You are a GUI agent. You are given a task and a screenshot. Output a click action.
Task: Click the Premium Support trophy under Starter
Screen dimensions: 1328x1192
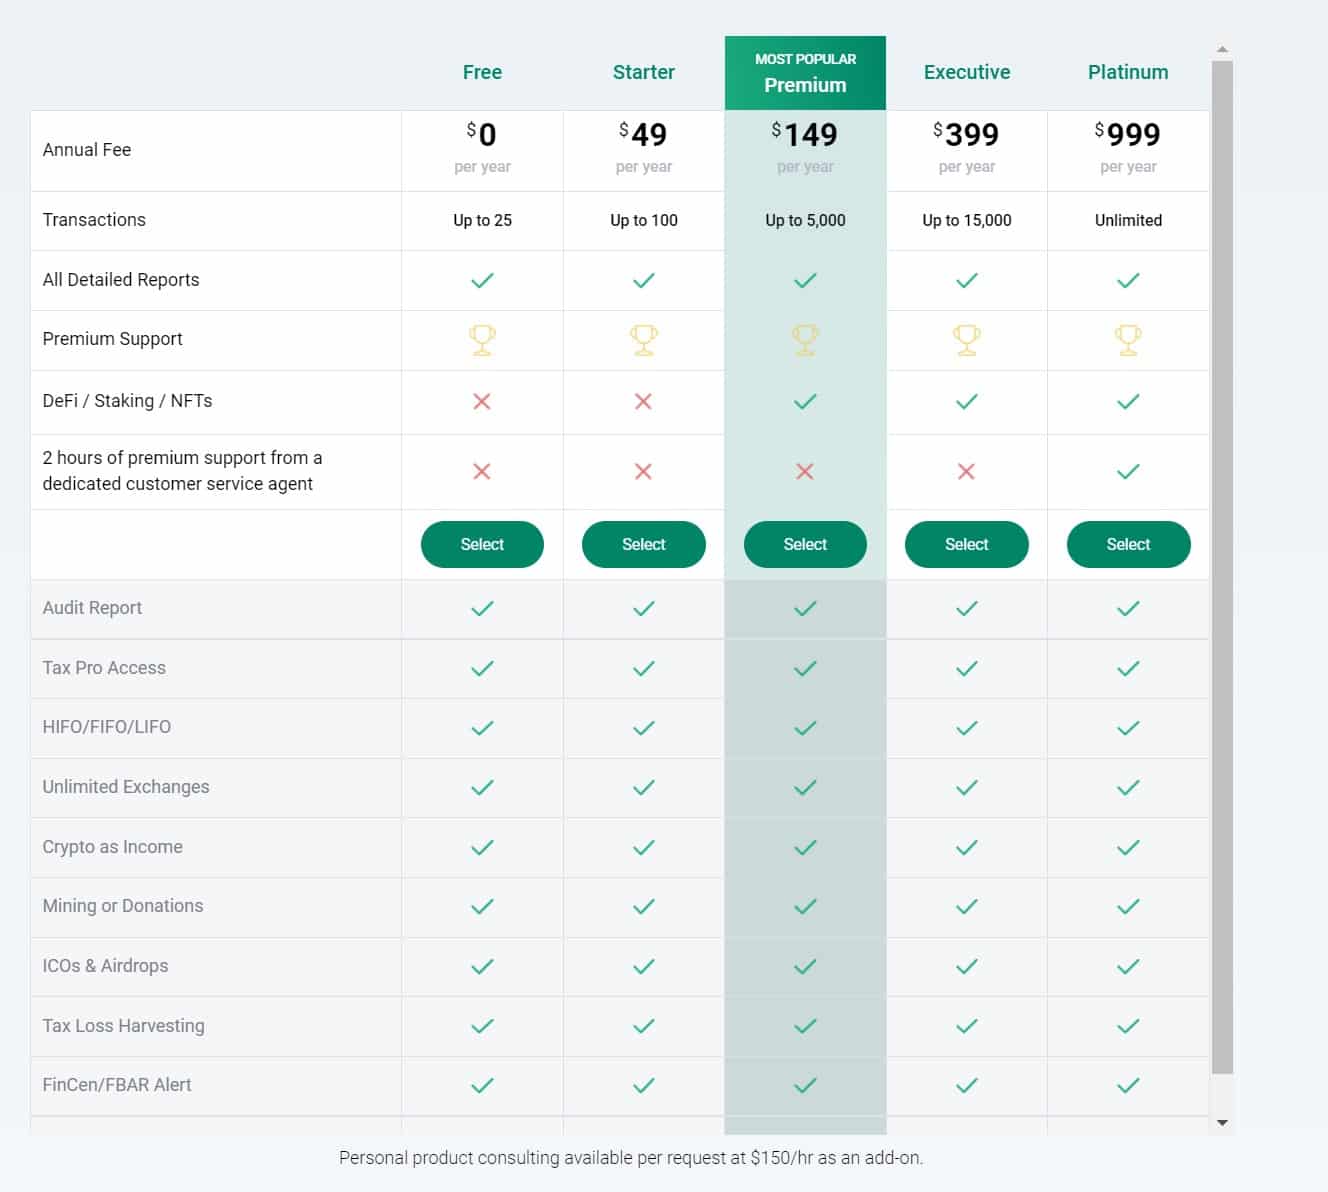(644, 340)
